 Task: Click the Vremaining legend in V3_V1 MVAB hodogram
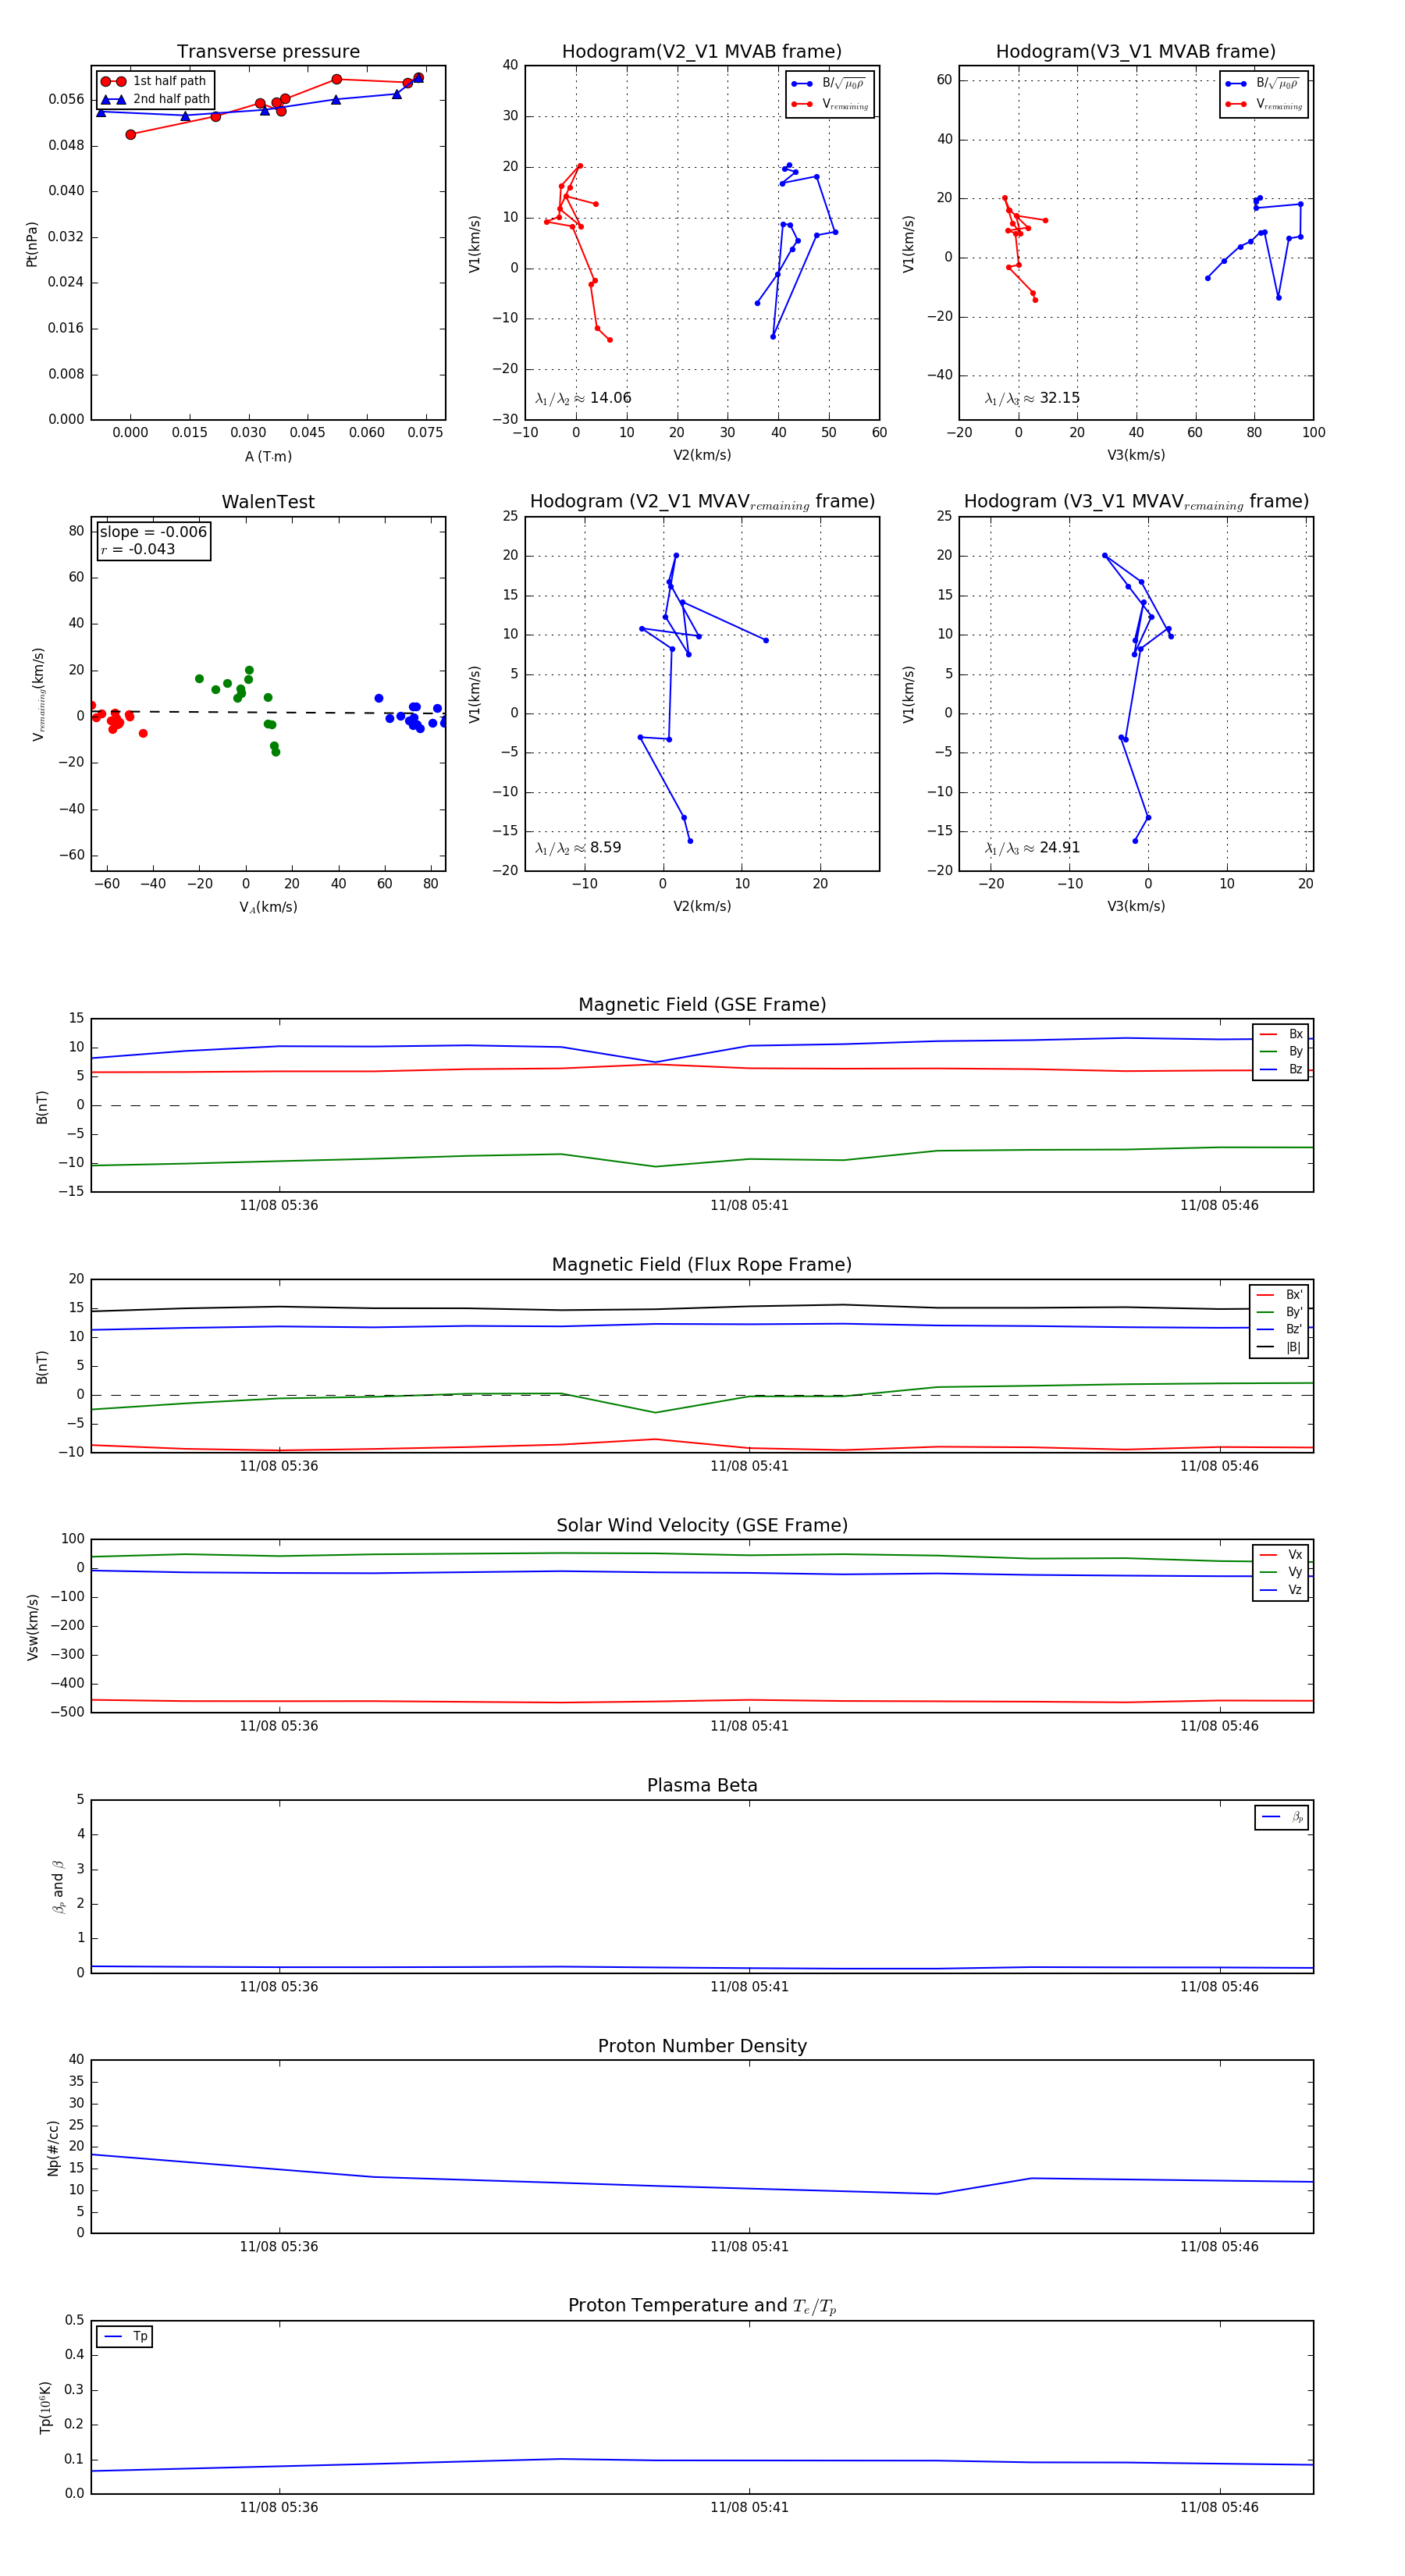[x=1264, y=104]
